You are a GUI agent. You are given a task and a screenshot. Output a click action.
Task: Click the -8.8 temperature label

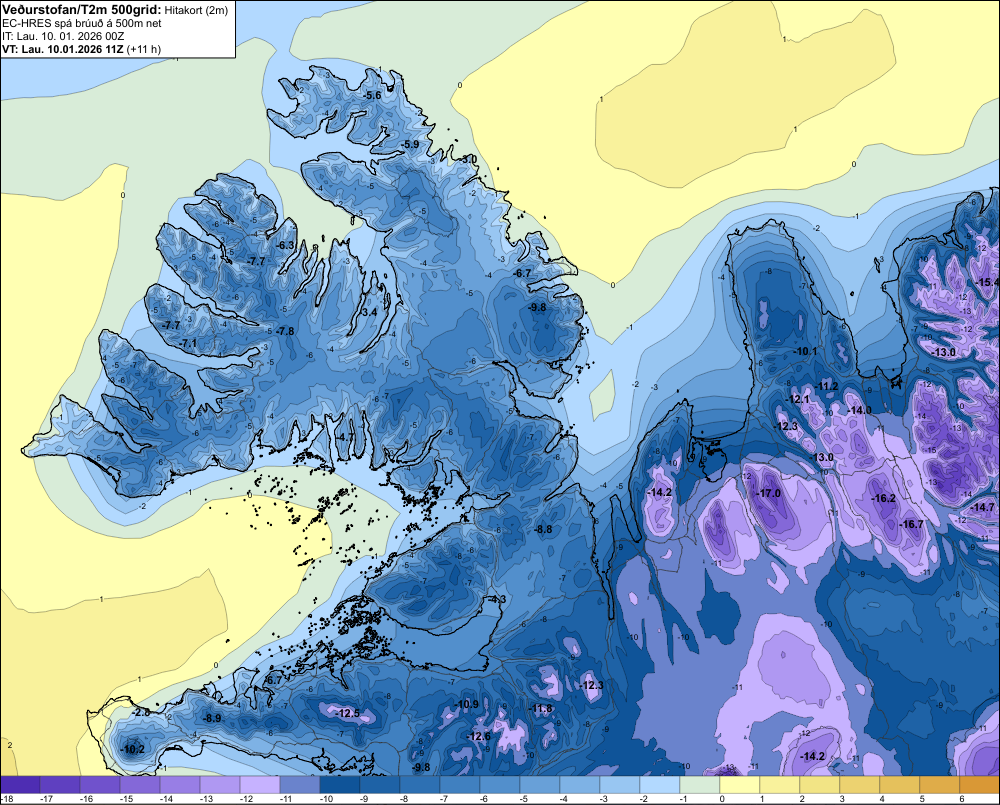click(543, 529)
